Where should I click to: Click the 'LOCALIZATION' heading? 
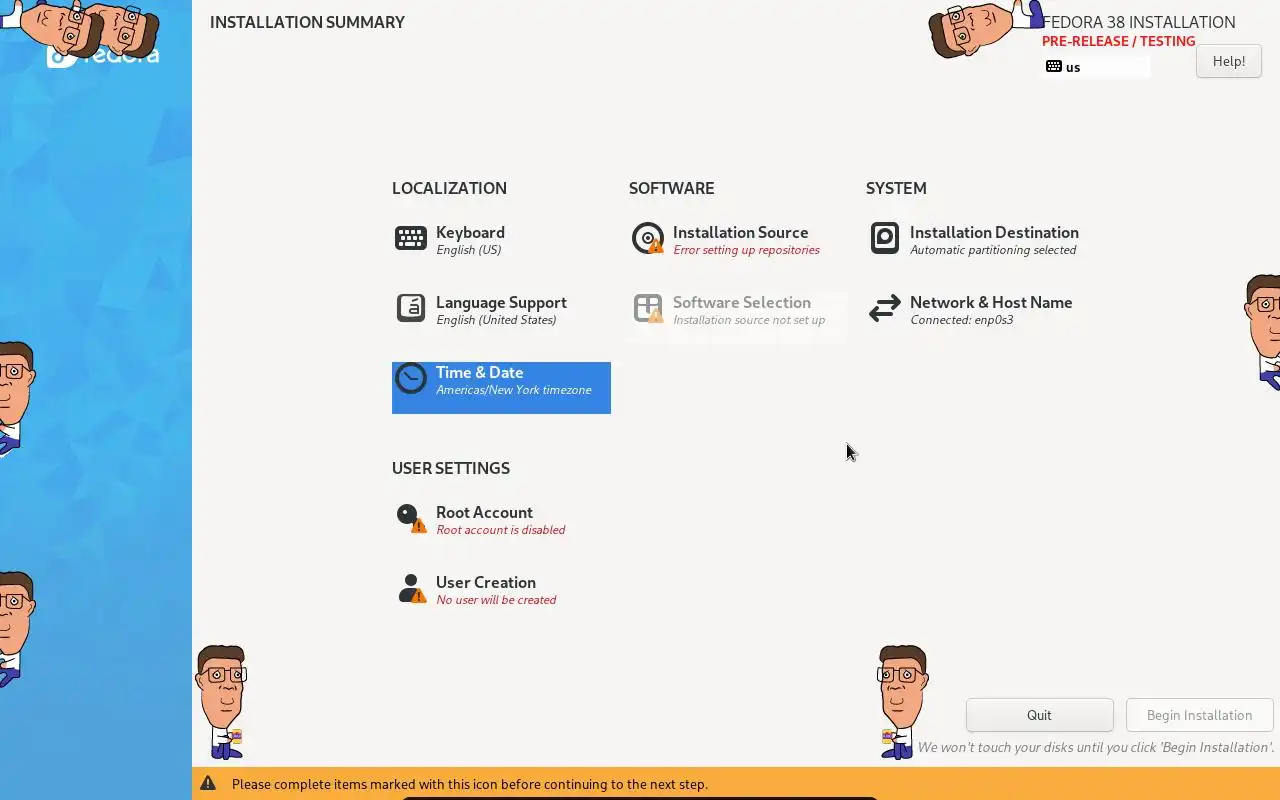point(449,188)
